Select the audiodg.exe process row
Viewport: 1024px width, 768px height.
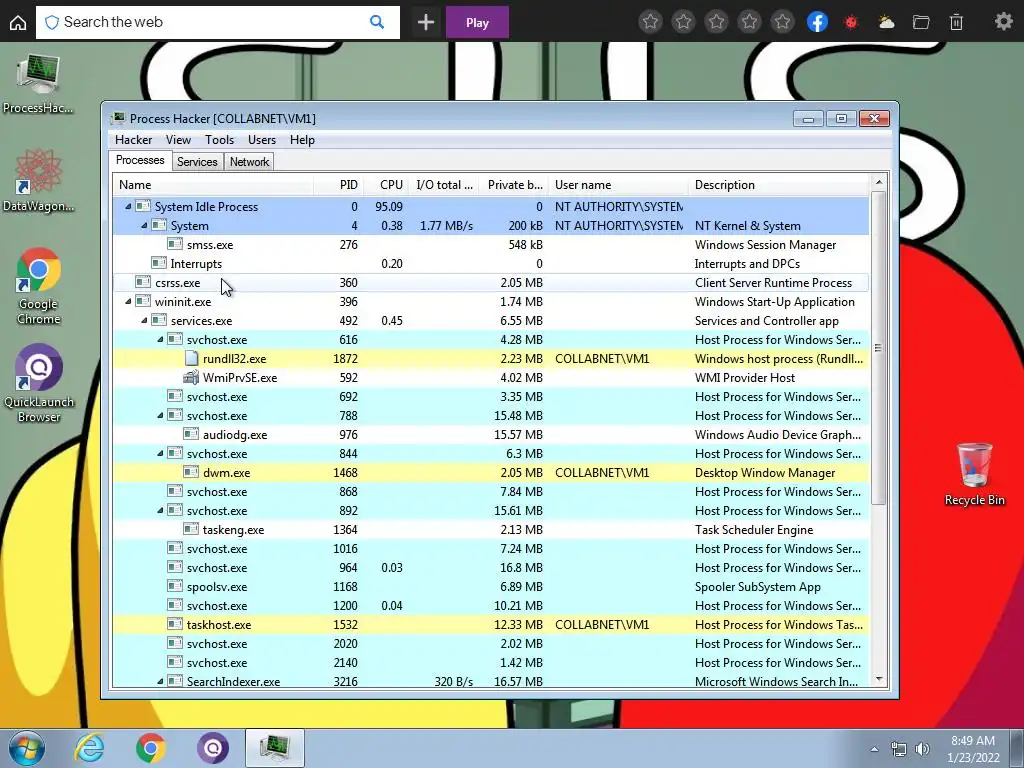pyautogui.click(x=491, y=435)
